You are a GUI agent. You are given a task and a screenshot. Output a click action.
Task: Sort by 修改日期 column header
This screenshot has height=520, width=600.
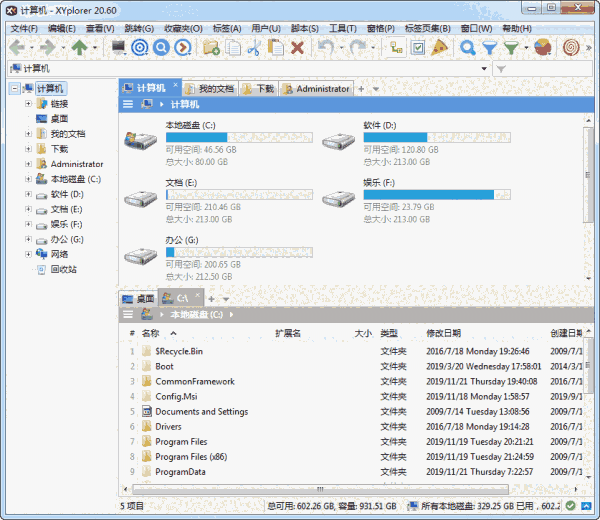pos(443,333)
